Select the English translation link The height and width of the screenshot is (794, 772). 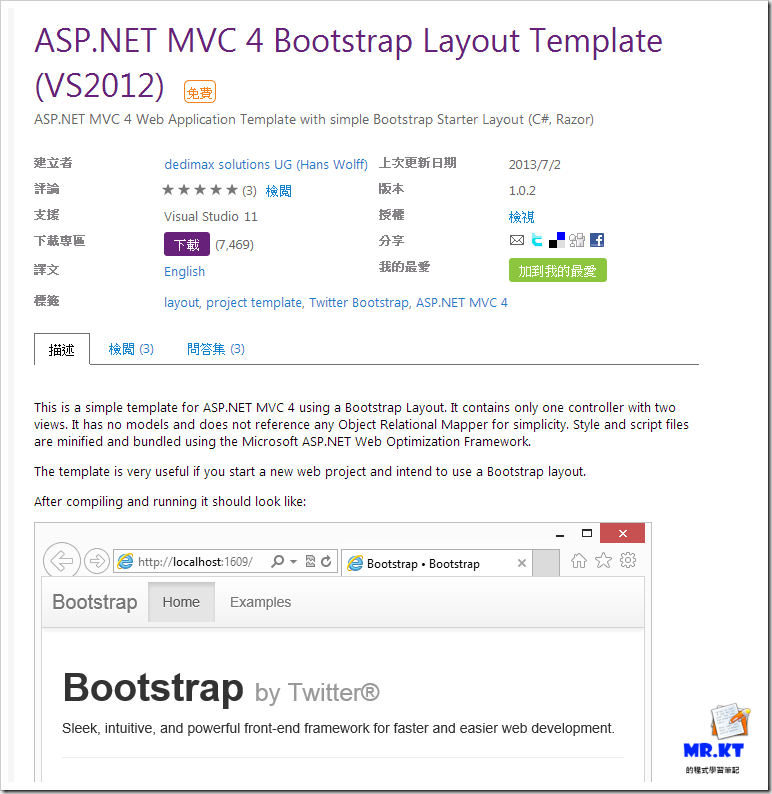coord(184,272)
